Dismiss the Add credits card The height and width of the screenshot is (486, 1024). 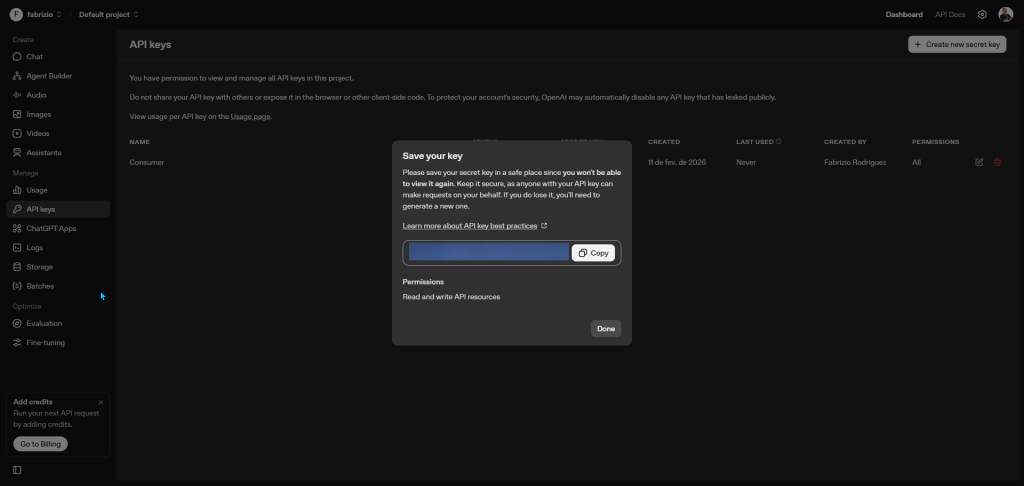(100, 402)
